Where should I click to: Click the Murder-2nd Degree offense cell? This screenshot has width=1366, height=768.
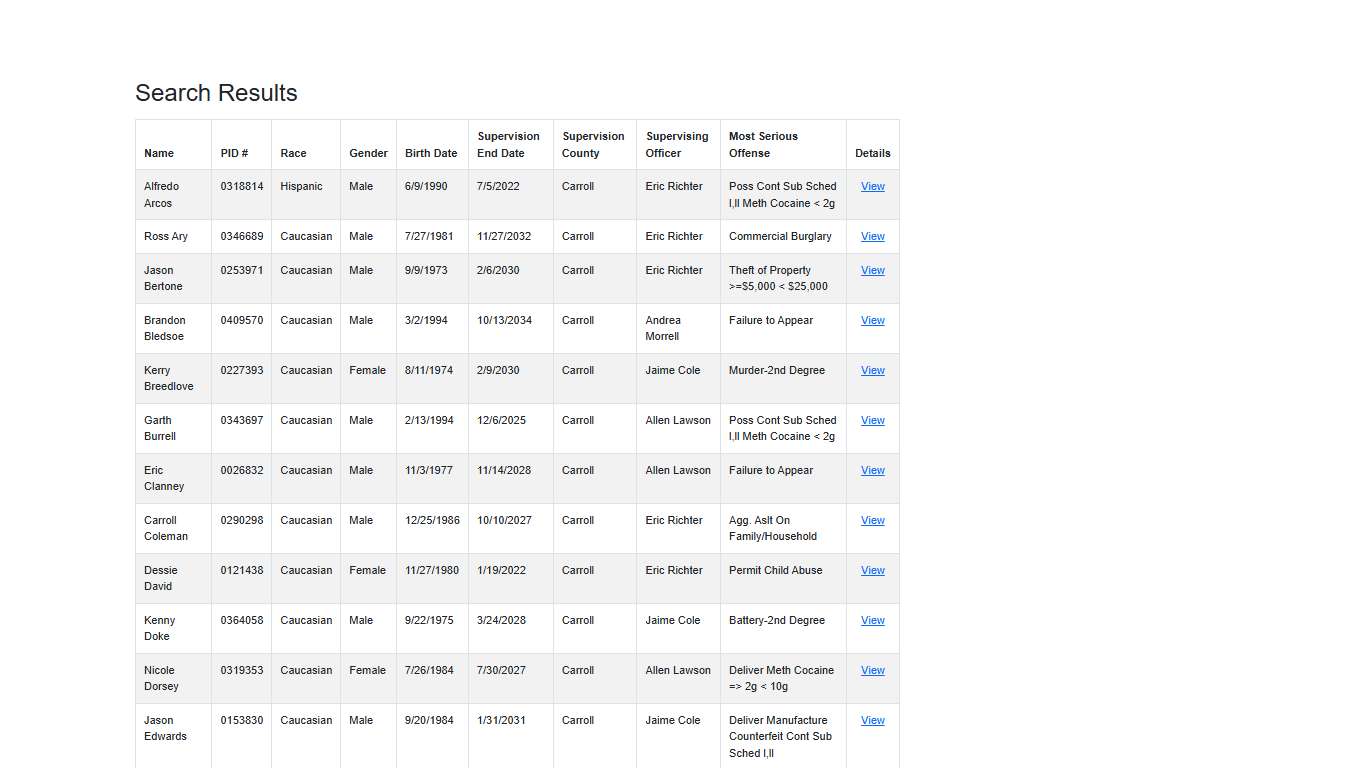777,371
